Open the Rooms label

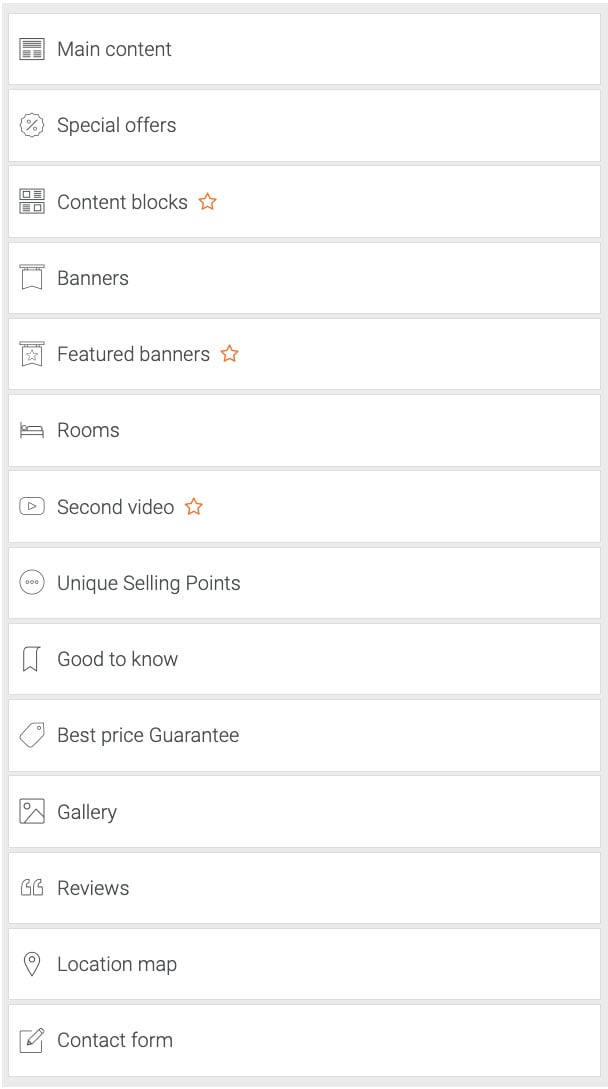(x=88, y=431)
